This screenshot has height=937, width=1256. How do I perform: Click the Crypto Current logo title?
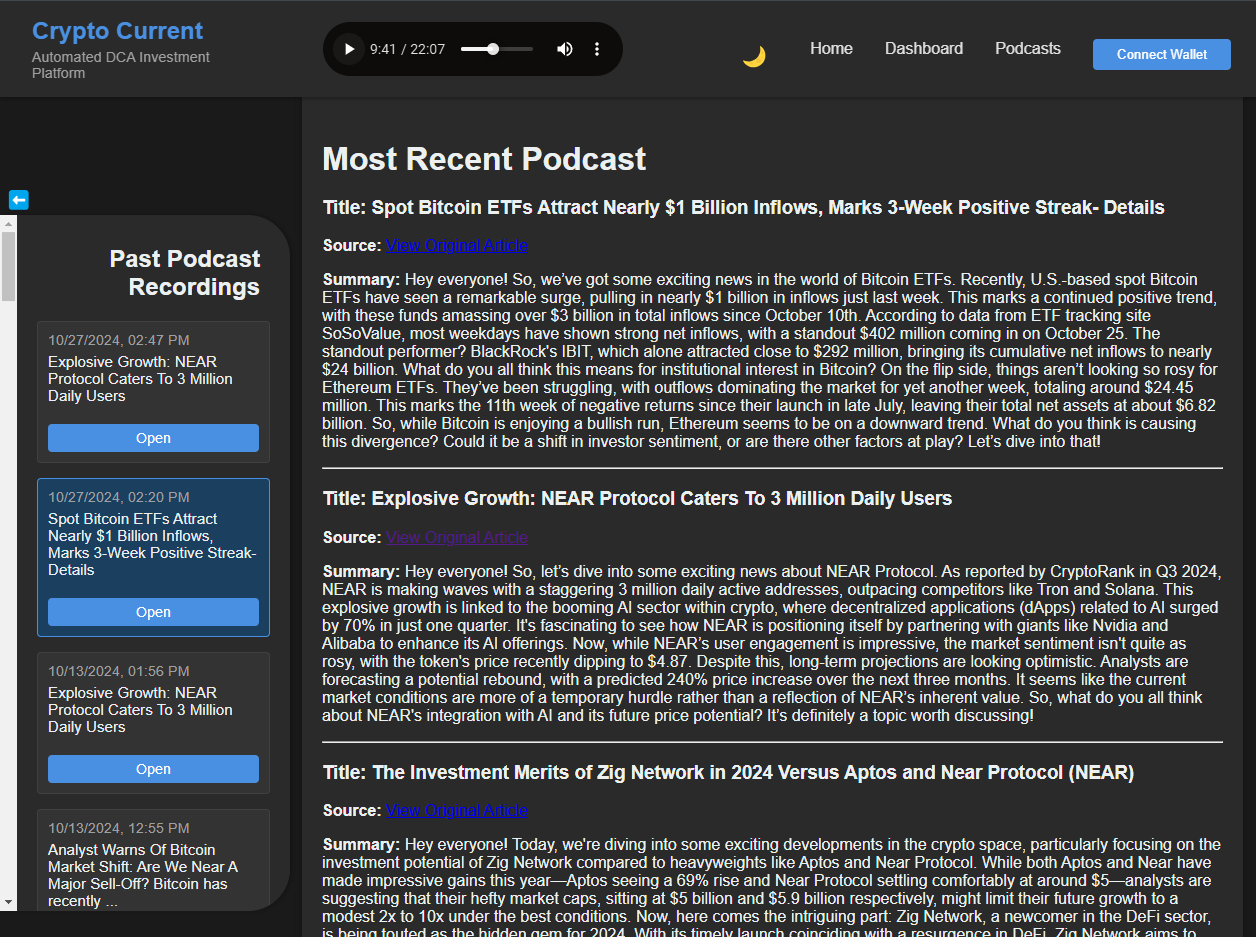pyautogui.click(x=117, y=31)
